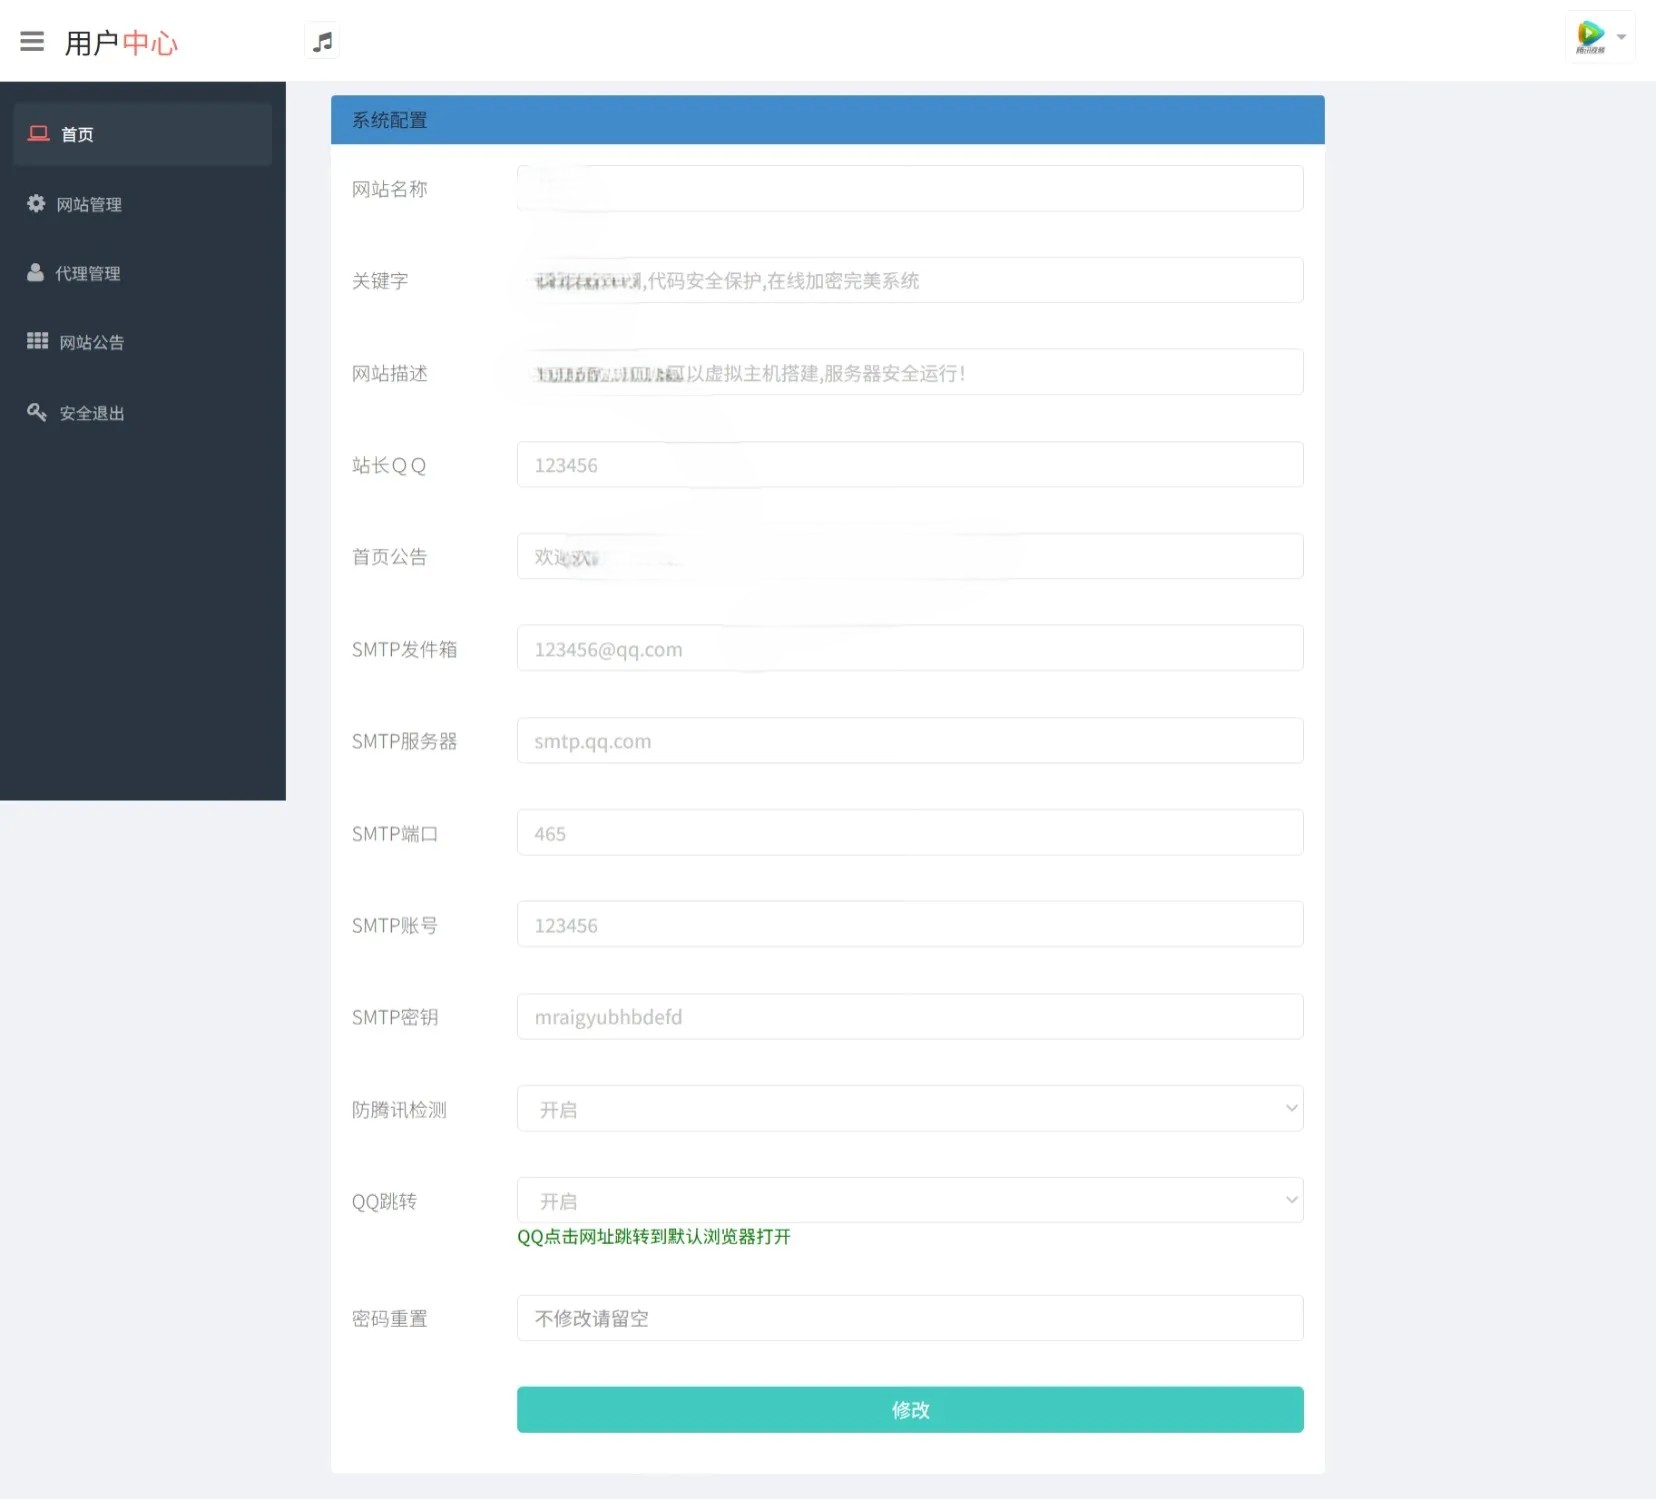Click the Tencent Video icon top right
The width and height of the screenshot is (1656, 1499).
pyautogui.click(x=1592, y=35)
